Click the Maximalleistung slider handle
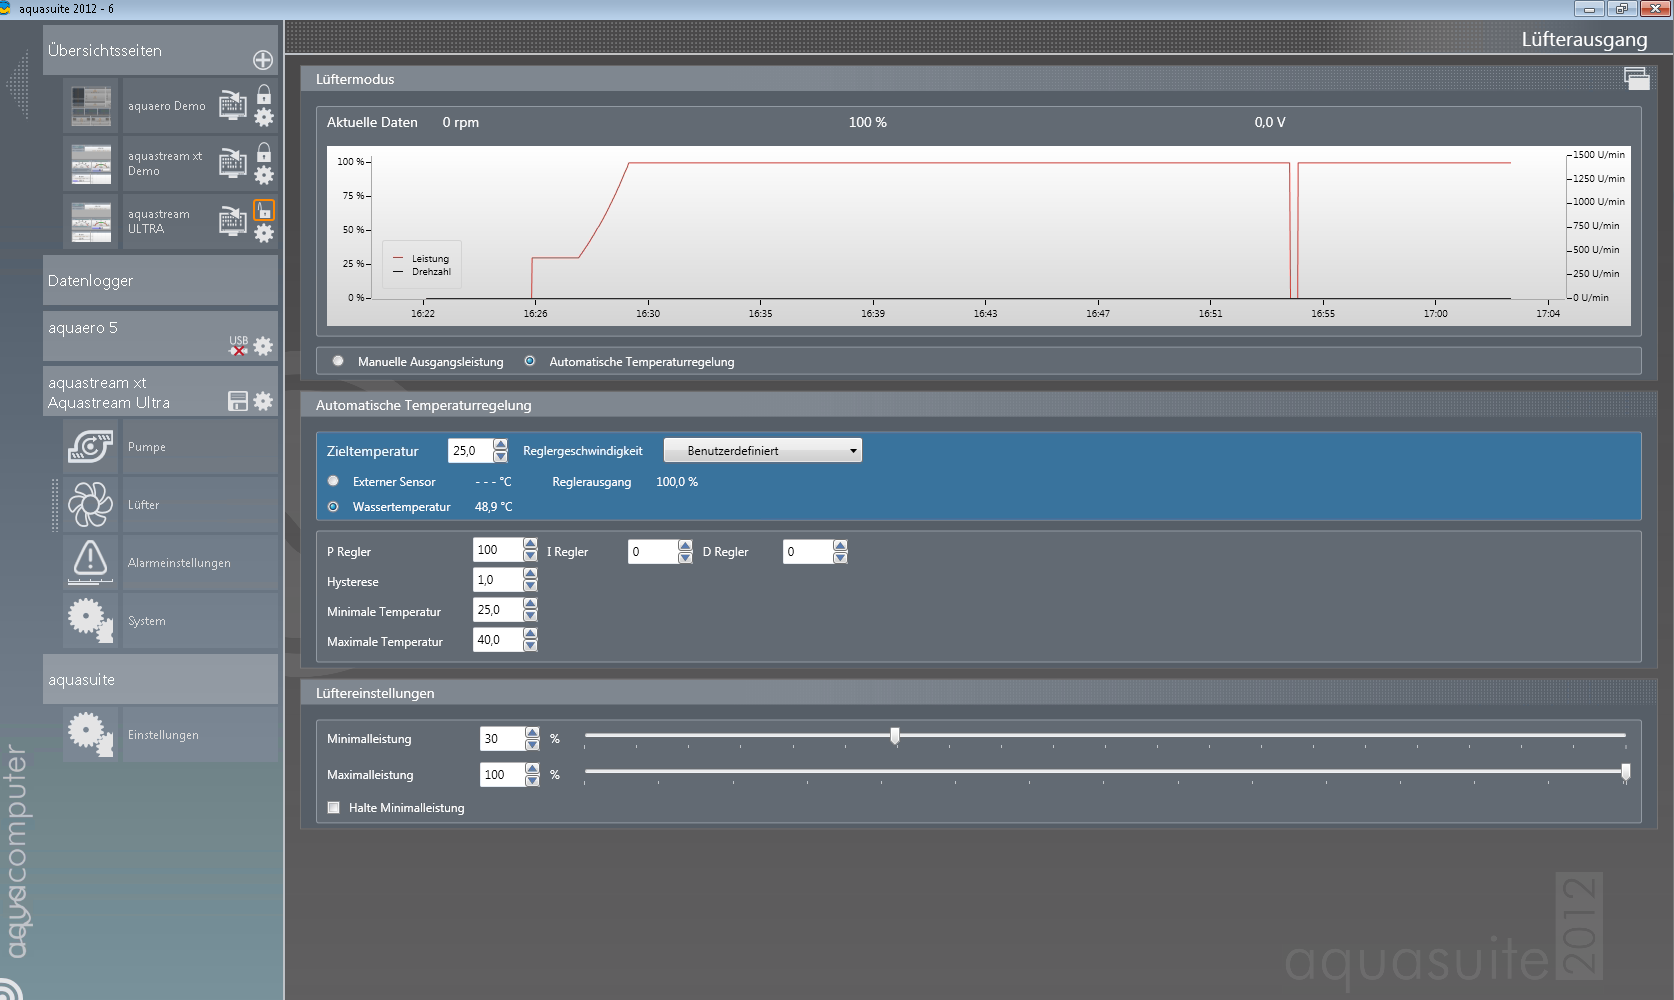Image resolution: width=1674 pixels, height=1000 pixels. click(1626, 772)
